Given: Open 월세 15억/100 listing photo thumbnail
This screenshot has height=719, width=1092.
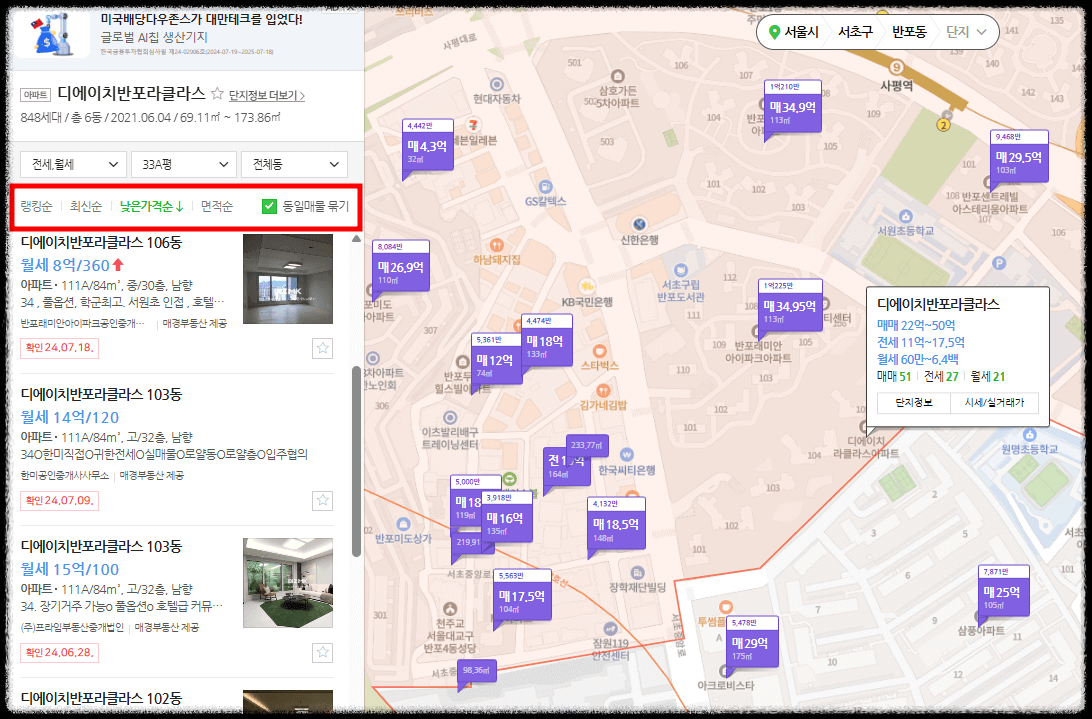Looking at the screenshot, I should pos(288,582).
